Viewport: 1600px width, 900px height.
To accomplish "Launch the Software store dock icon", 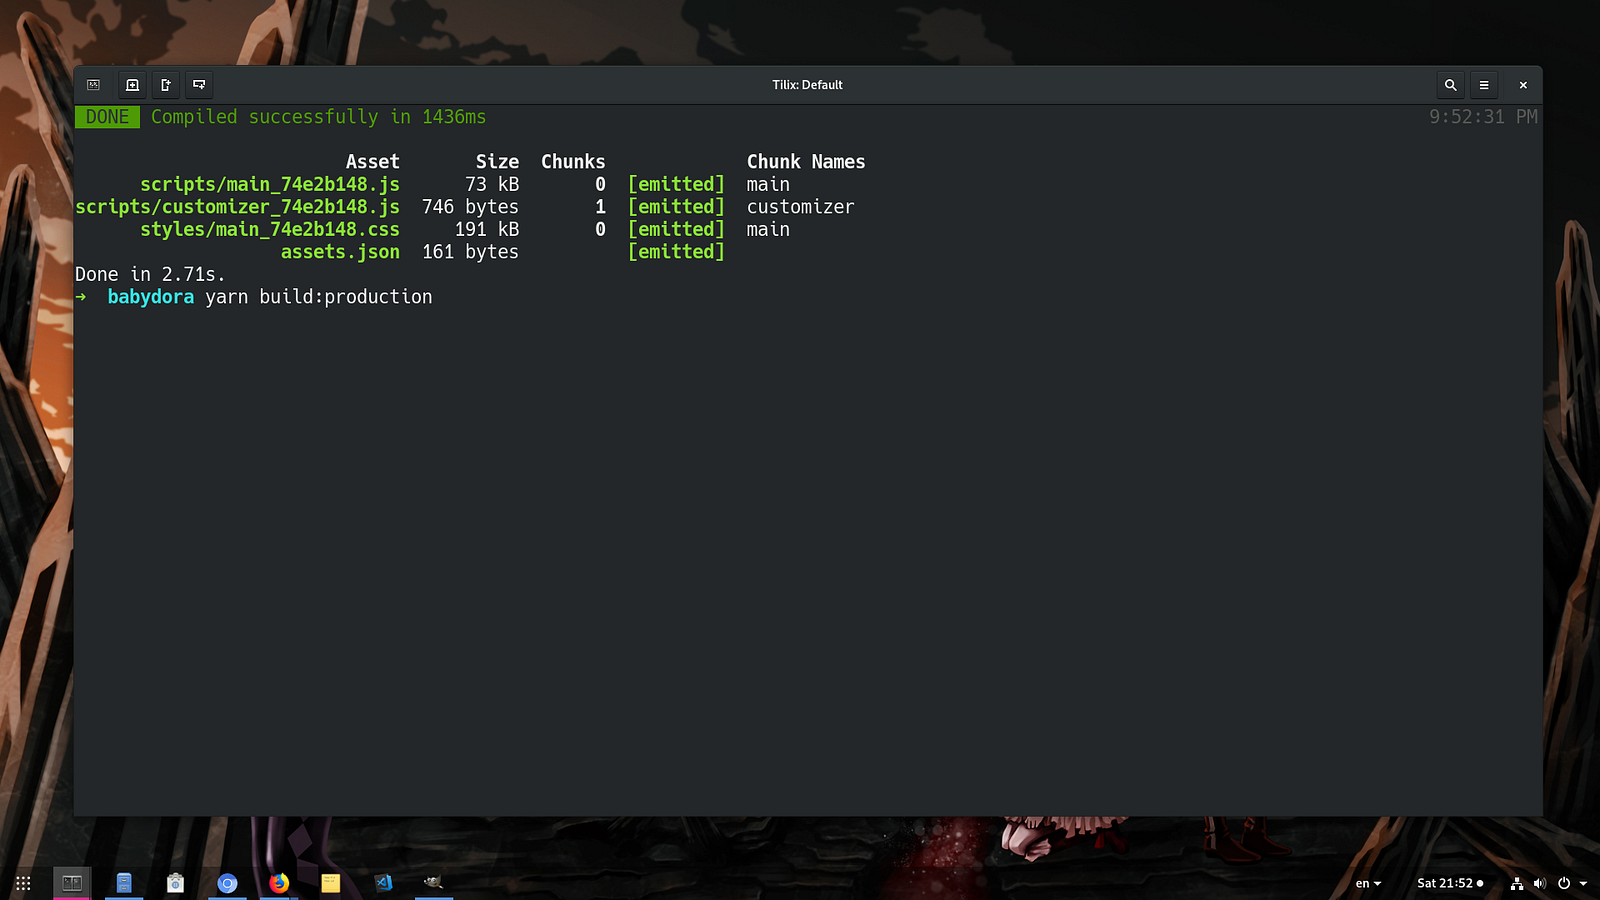I will point(176,883).
